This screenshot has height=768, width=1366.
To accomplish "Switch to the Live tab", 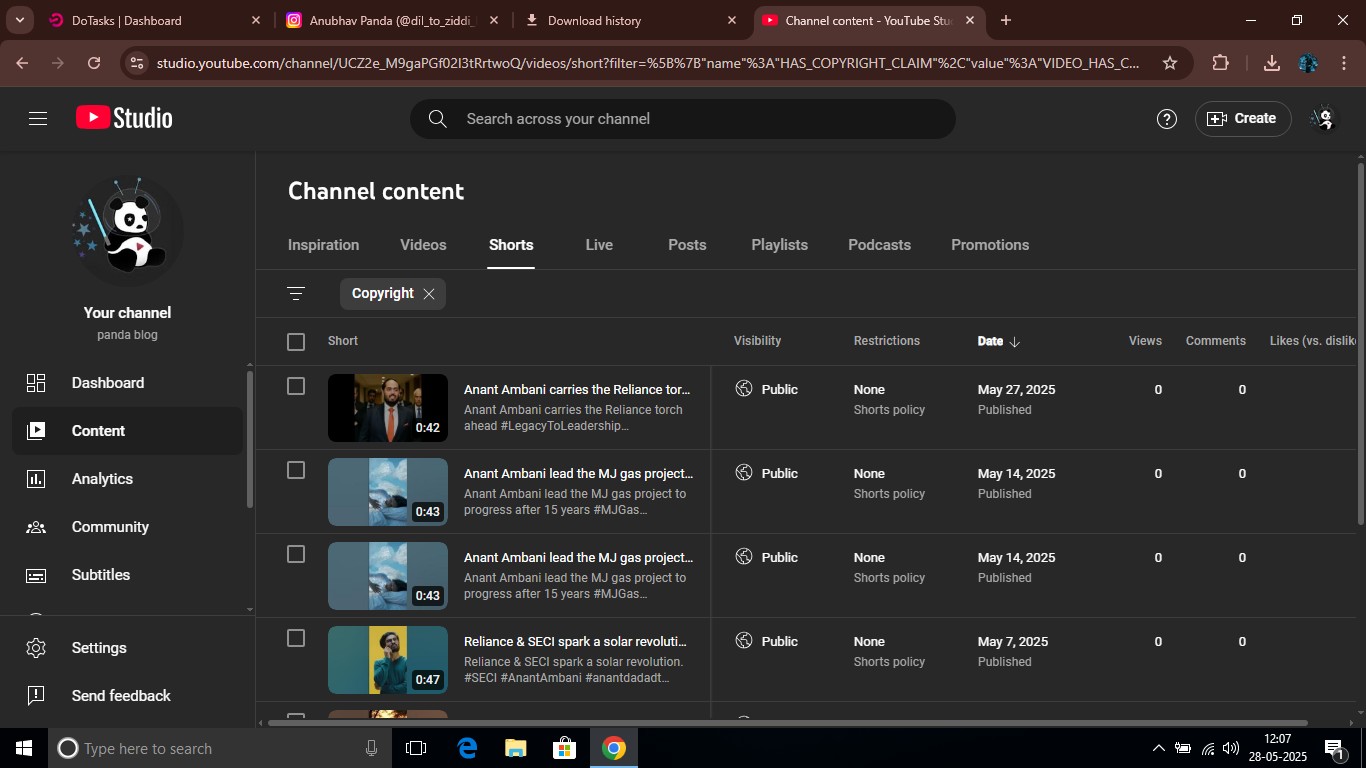I will (x=599, y=245).
